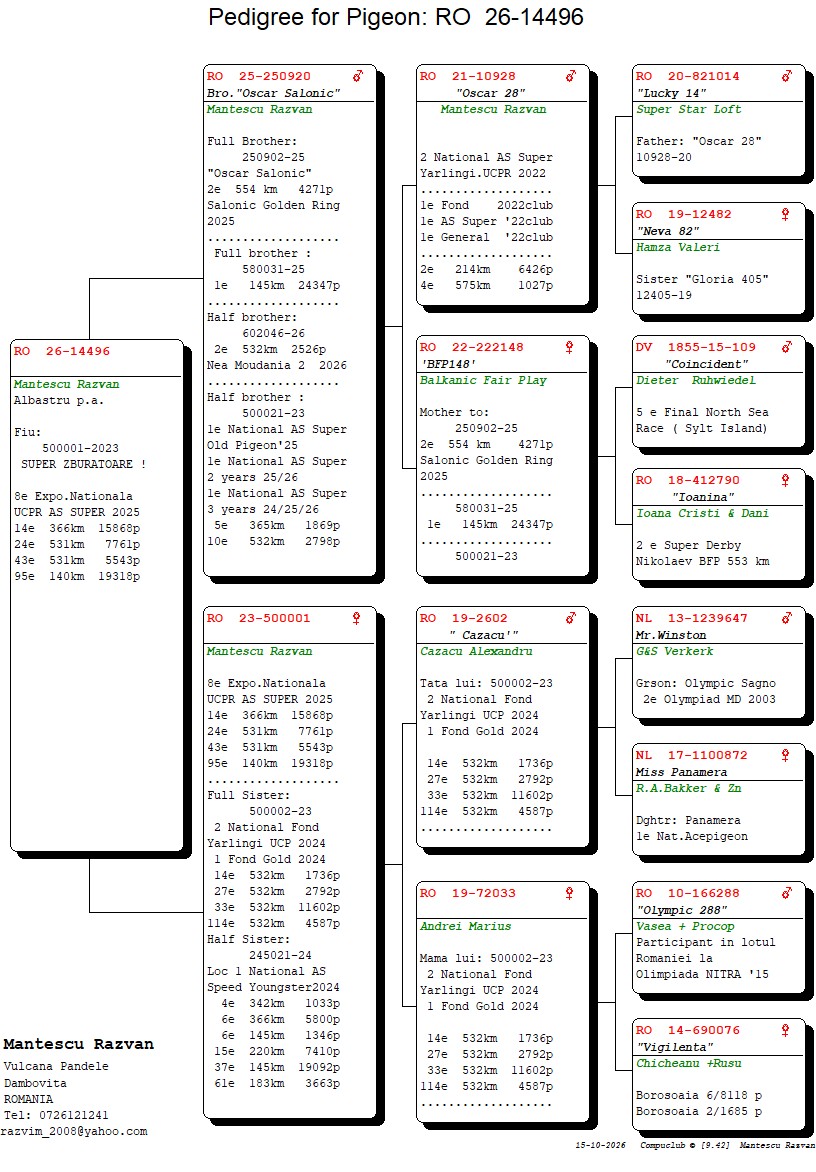This screenshot has width=816, height=1172.
Task: Click the owner name 'R.A.Bakker & Zn'
Action: click(x=689, y=789)
